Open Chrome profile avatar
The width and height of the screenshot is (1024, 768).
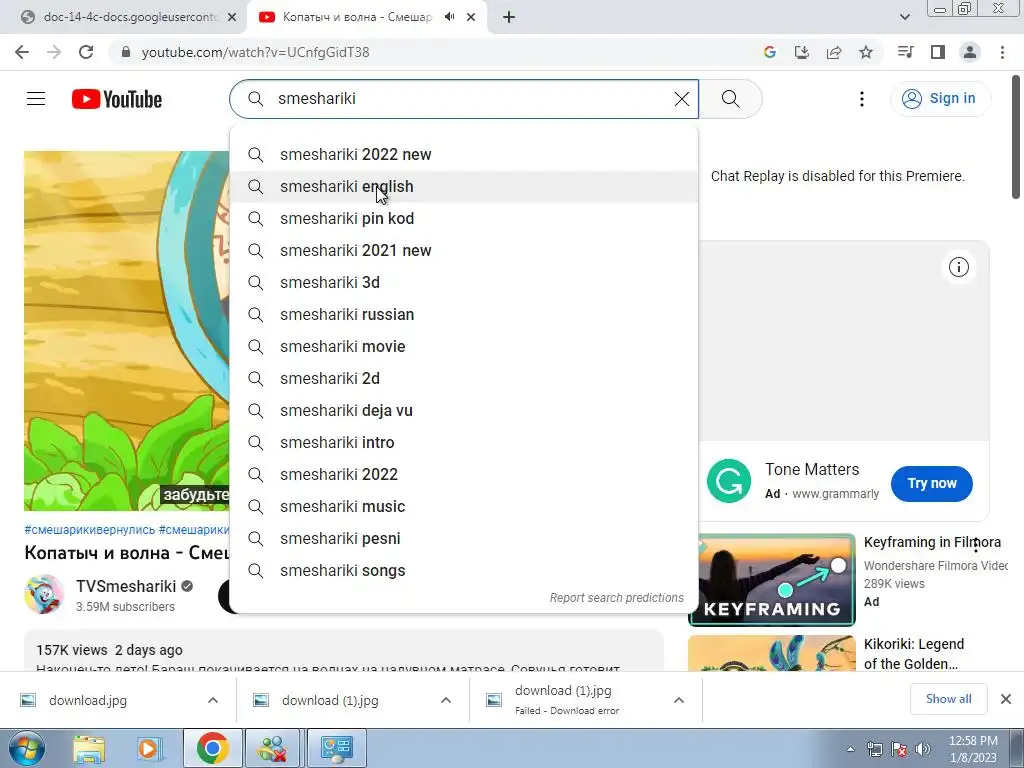(970, 52)
